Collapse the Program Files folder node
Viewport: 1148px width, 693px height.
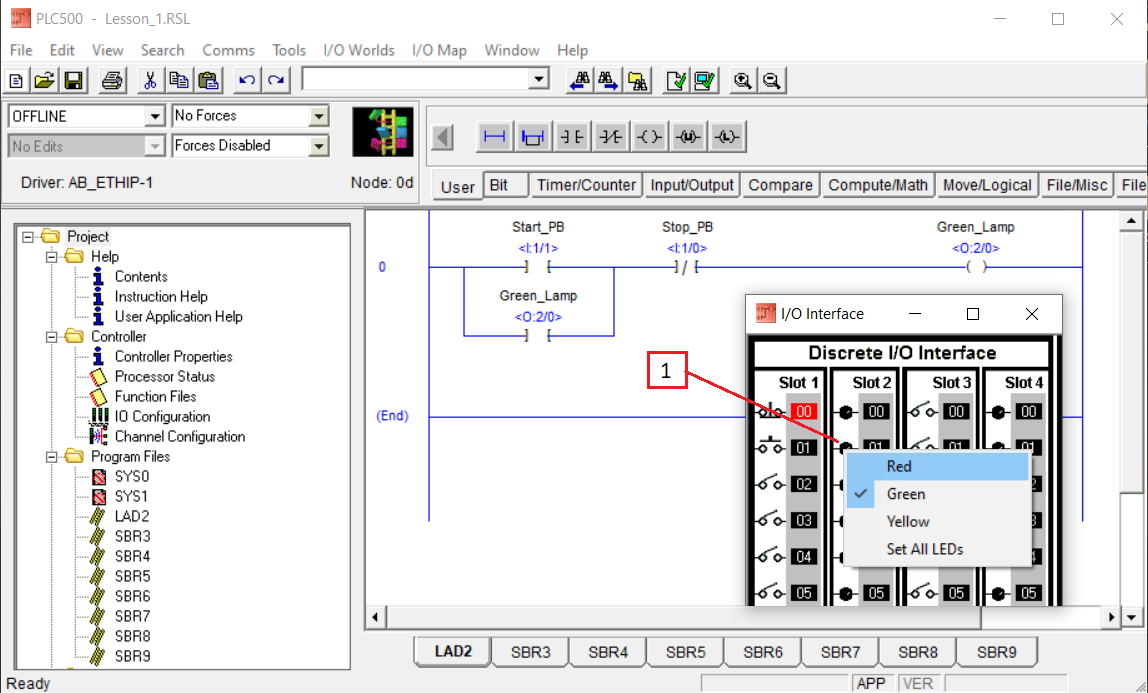[52, 457]
